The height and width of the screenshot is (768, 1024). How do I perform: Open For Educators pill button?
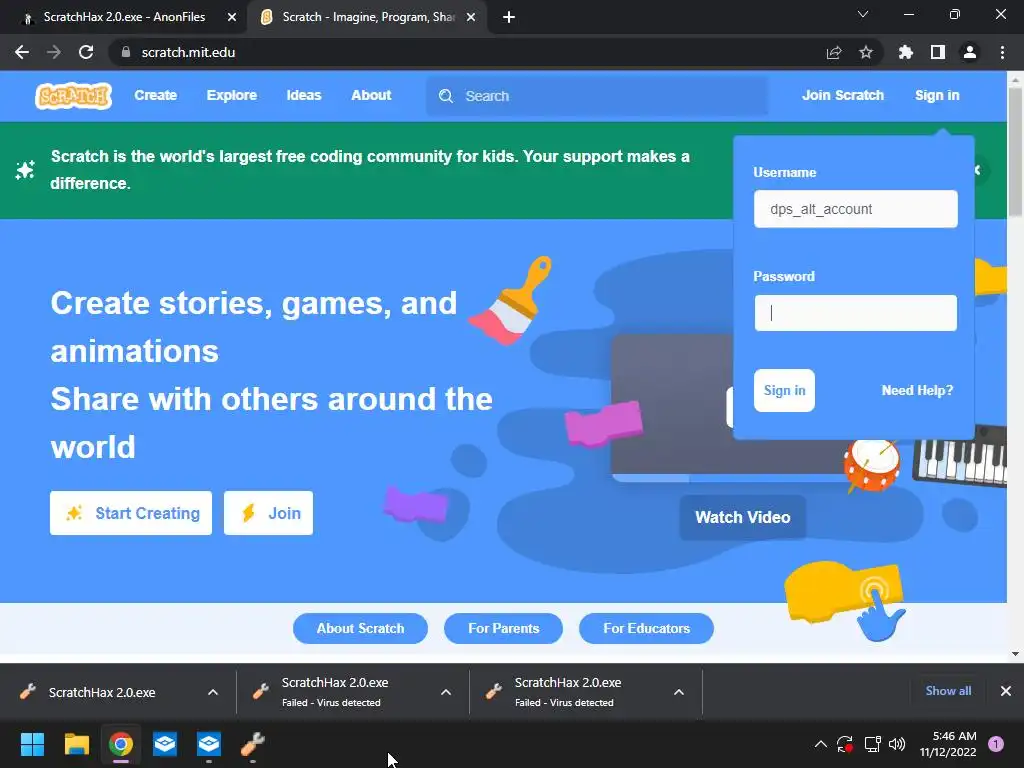647,628
